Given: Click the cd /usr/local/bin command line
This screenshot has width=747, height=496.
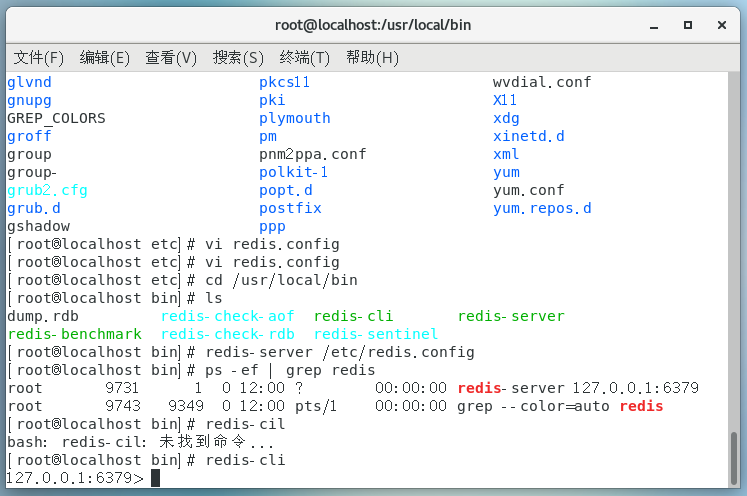Looking at the screenshot, I should 281,281.
